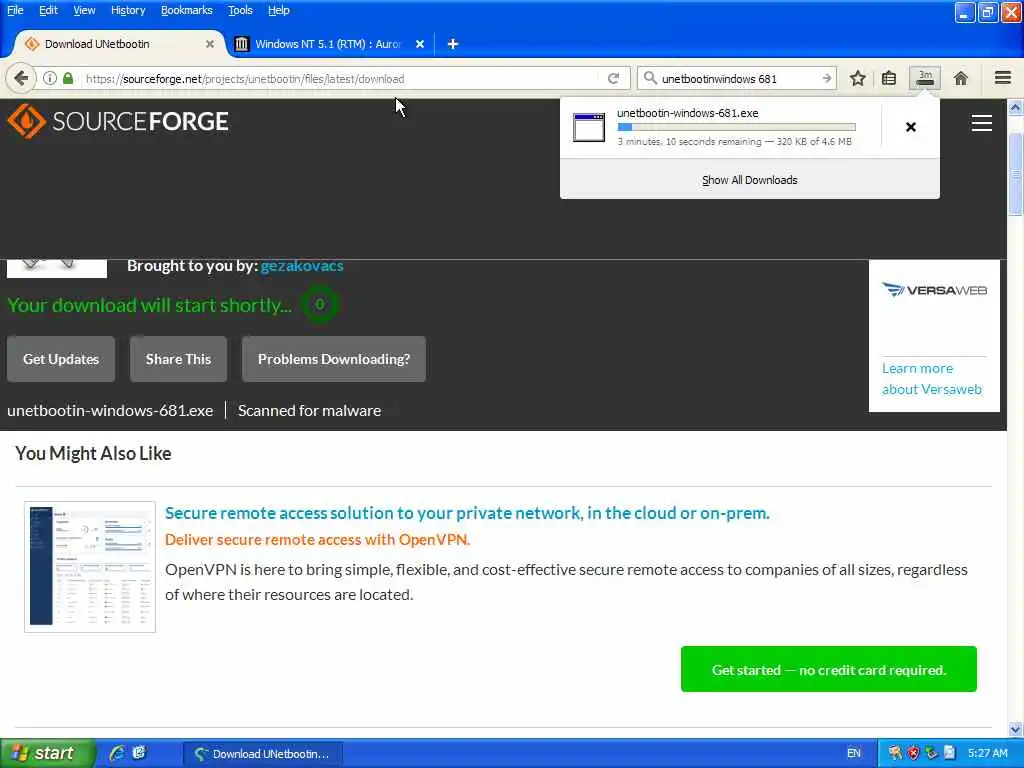The image size is (1024, 768).
Task: Open site information icon in address bar
Action: pos(50,78)
